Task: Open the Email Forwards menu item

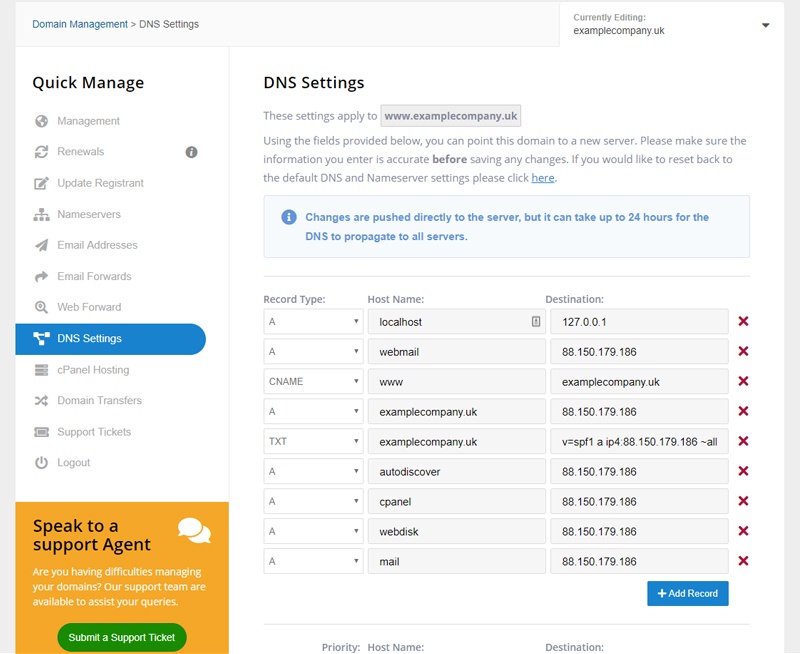Action: [x=94, y=276]
